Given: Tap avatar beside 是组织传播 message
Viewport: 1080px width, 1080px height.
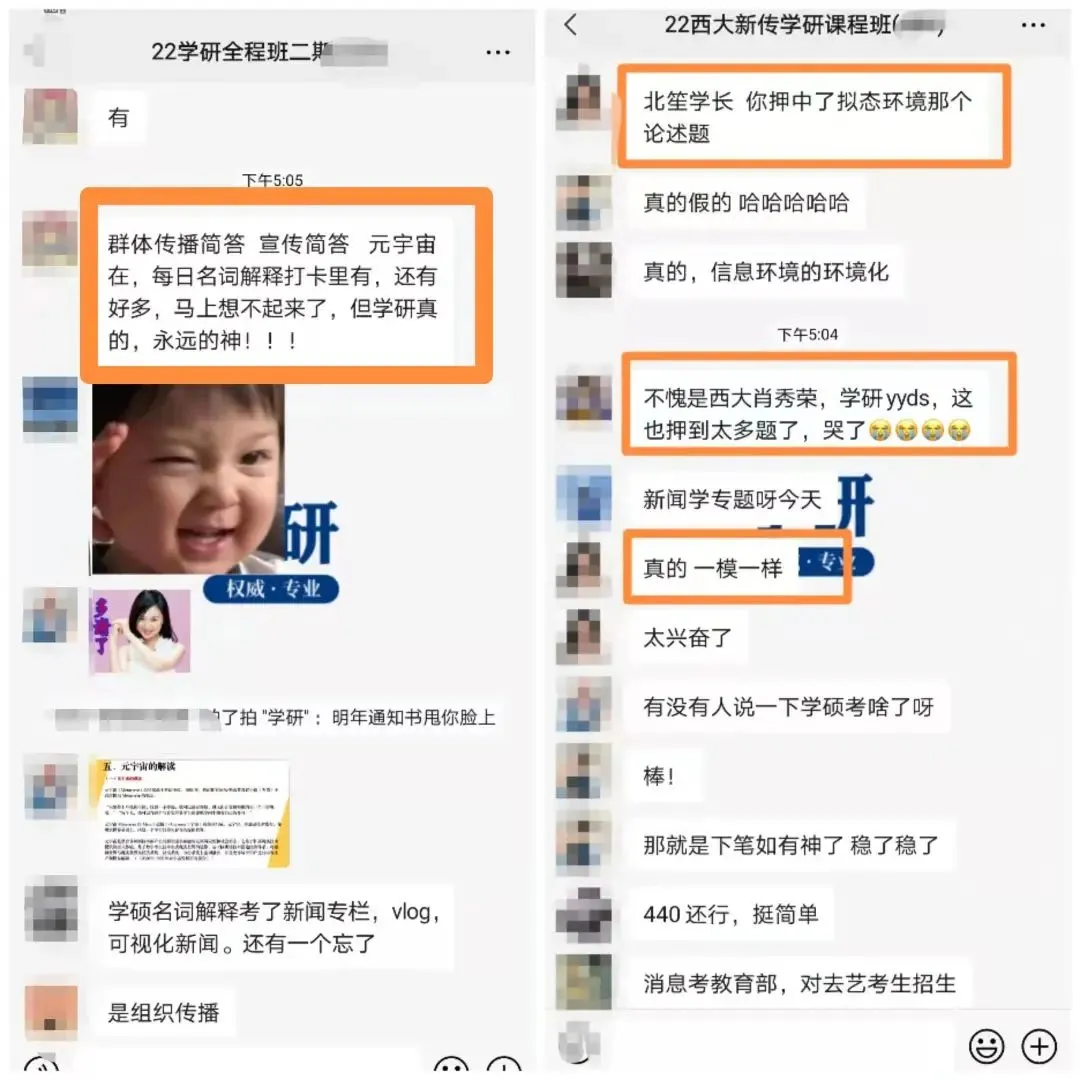Looking at the screenshot, I should coord(50,1012).
